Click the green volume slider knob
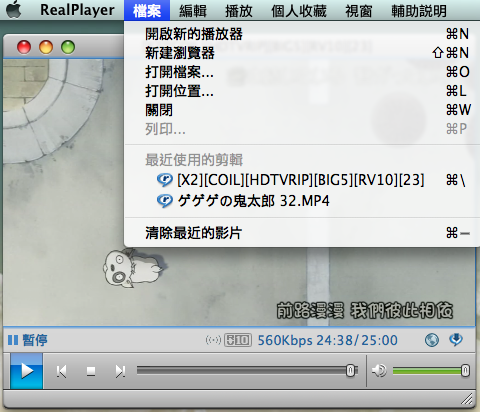480x412 pixels. click(465, 371)
